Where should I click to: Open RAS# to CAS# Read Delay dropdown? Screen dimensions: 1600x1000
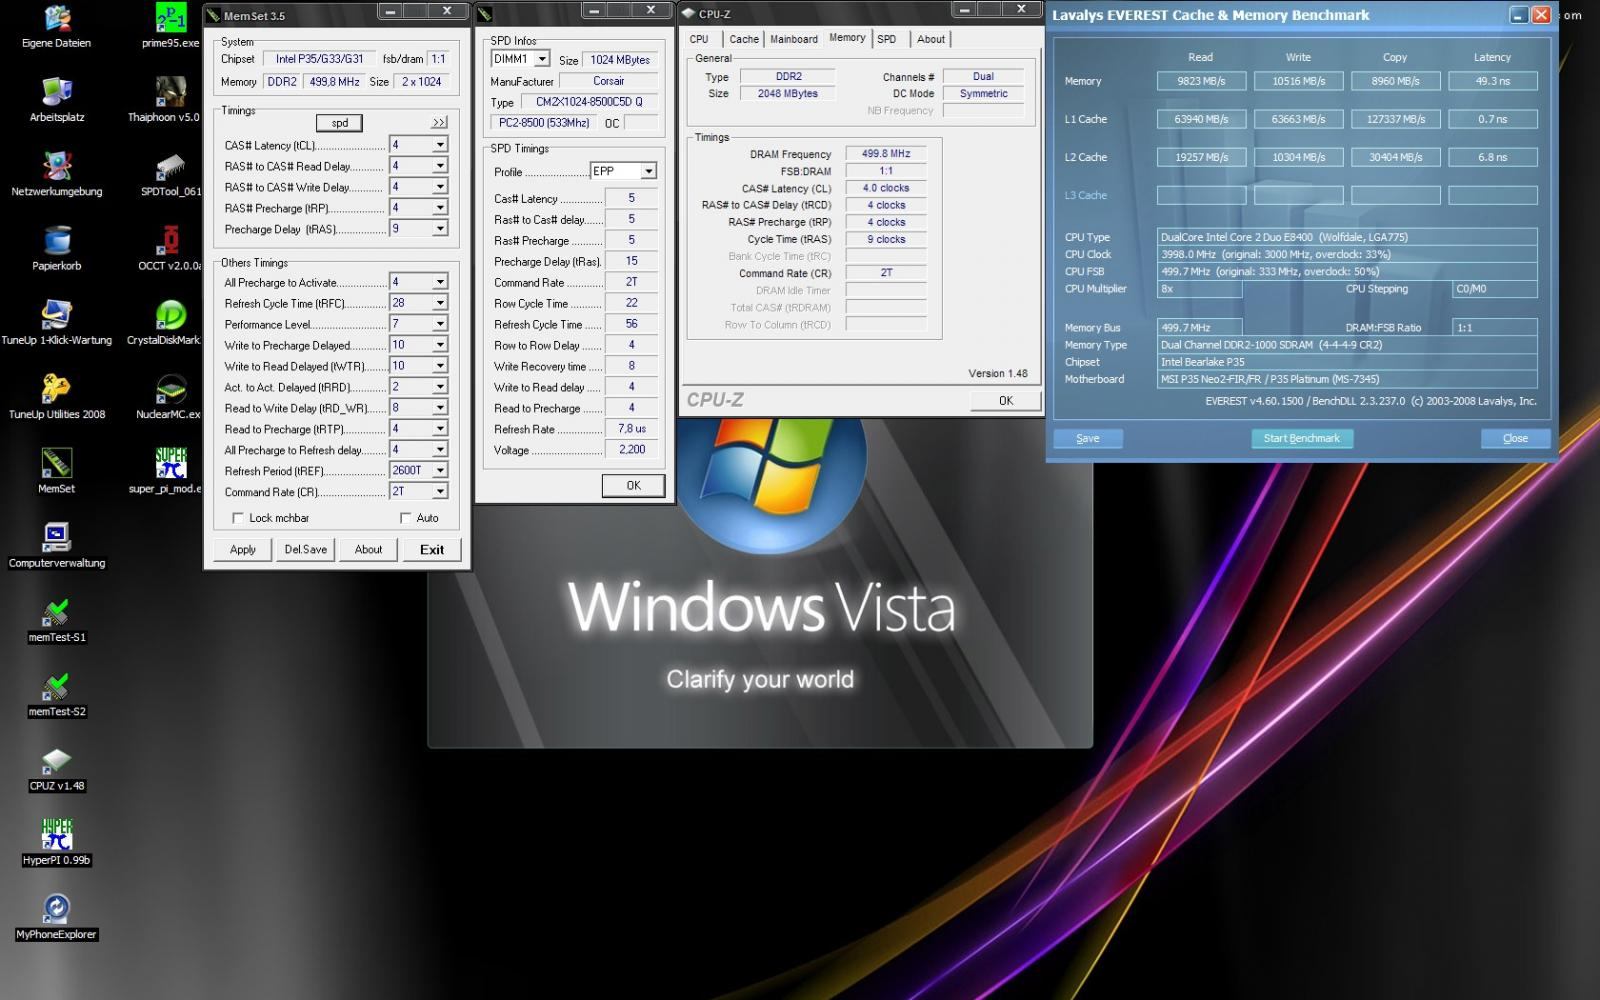click(x=439, y=166)
